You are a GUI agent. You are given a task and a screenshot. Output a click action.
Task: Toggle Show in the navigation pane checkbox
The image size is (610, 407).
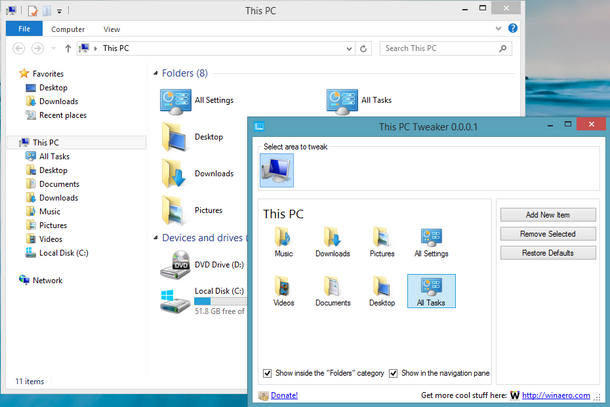pyautogui.click(x=393, y=373)
